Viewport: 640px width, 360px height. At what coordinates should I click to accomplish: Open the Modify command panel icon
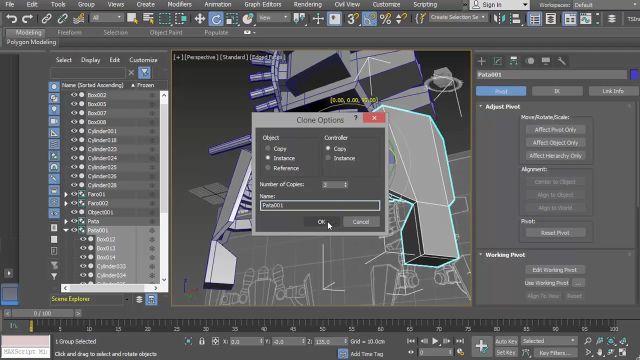coord(497,61)
